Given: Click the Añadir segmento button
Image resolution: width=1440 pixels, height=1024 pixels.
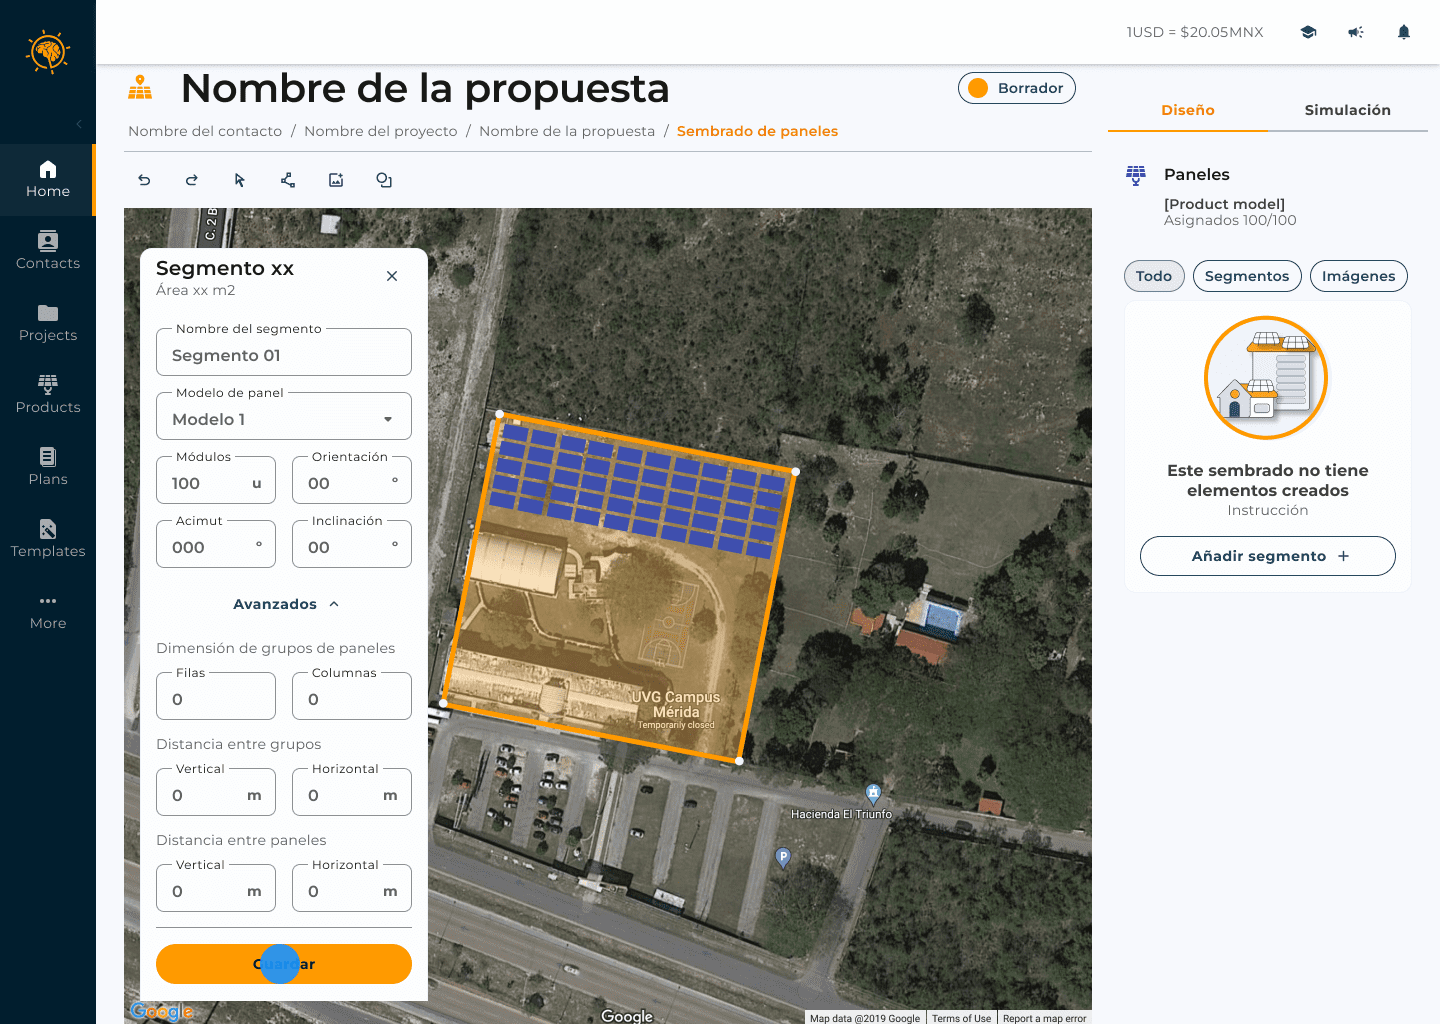Looking at the screenshot, I should click(1267, 556).
